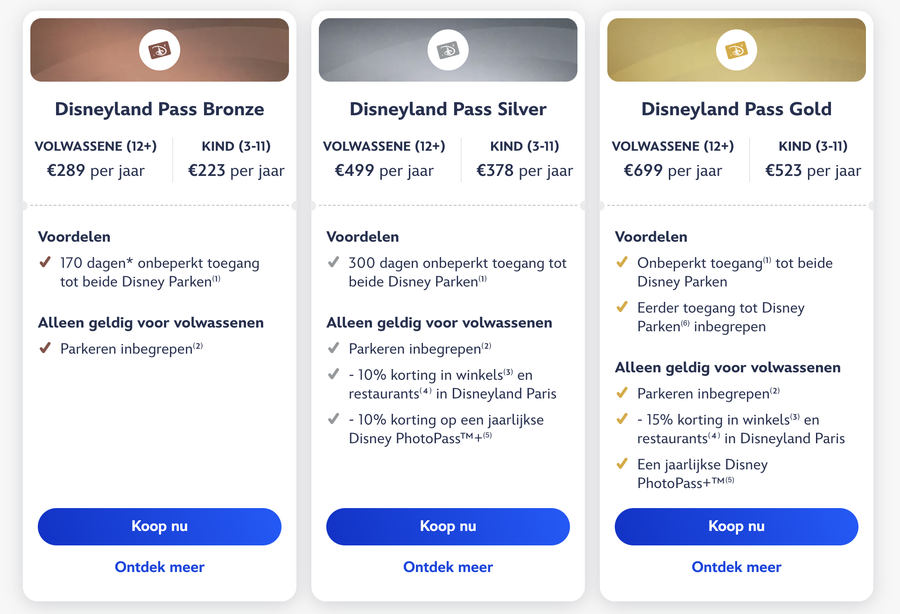Open Ontdek meer under Disneyland Pass Silver
Viewport: 900px width, 614px height.
447,567
